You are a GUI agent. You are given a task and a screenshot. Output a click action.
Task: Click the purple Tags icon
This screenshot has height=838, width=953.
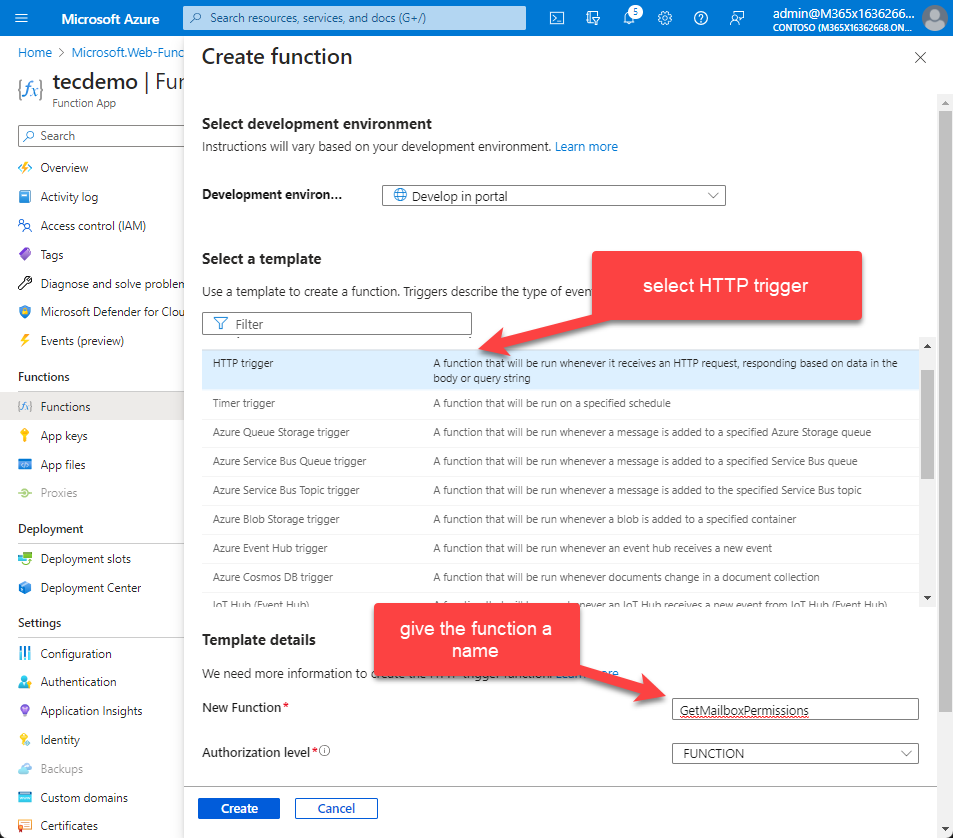point(25,254)
